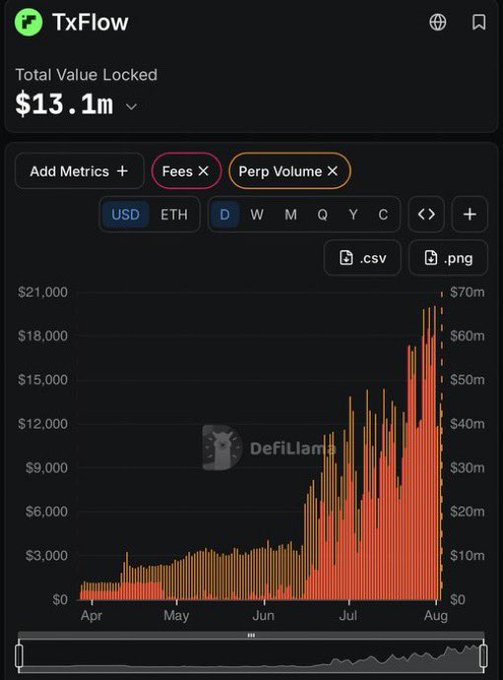
Task: Open the Add Metrics menu
Action: tap(79, 171)
